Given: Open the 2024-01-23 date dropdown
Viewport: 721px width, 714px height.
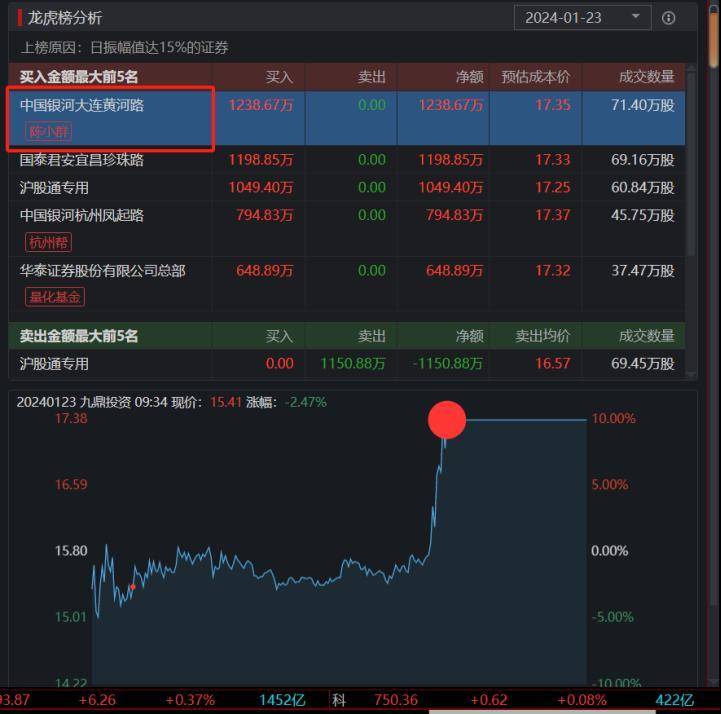Looking at the screenshot, I should click(x=582, y=18).
